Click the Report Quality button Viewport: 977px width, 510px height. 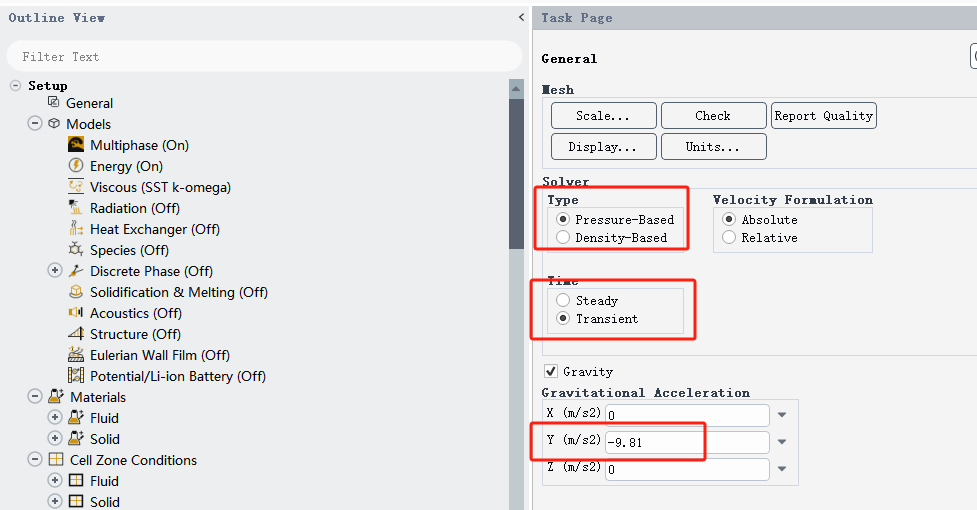point(823,116)
